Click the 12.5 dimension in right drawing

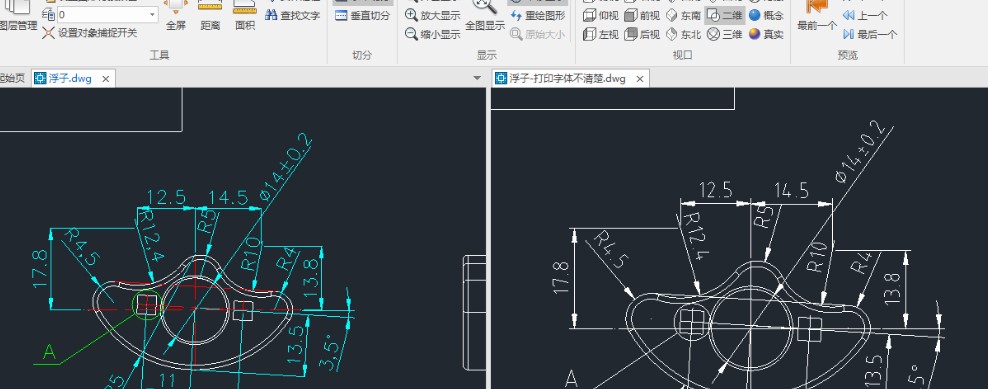coord(715,189)
